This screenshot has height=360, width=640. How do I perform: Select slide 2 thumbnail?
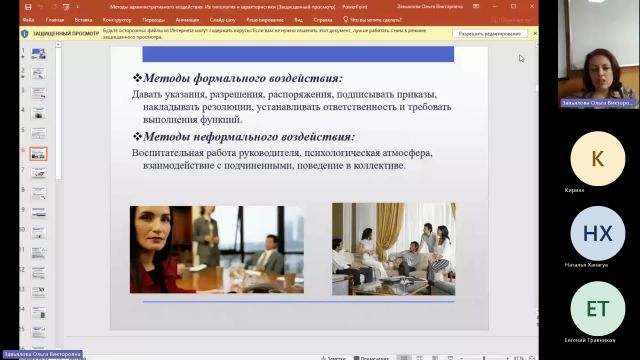[38, 73]
